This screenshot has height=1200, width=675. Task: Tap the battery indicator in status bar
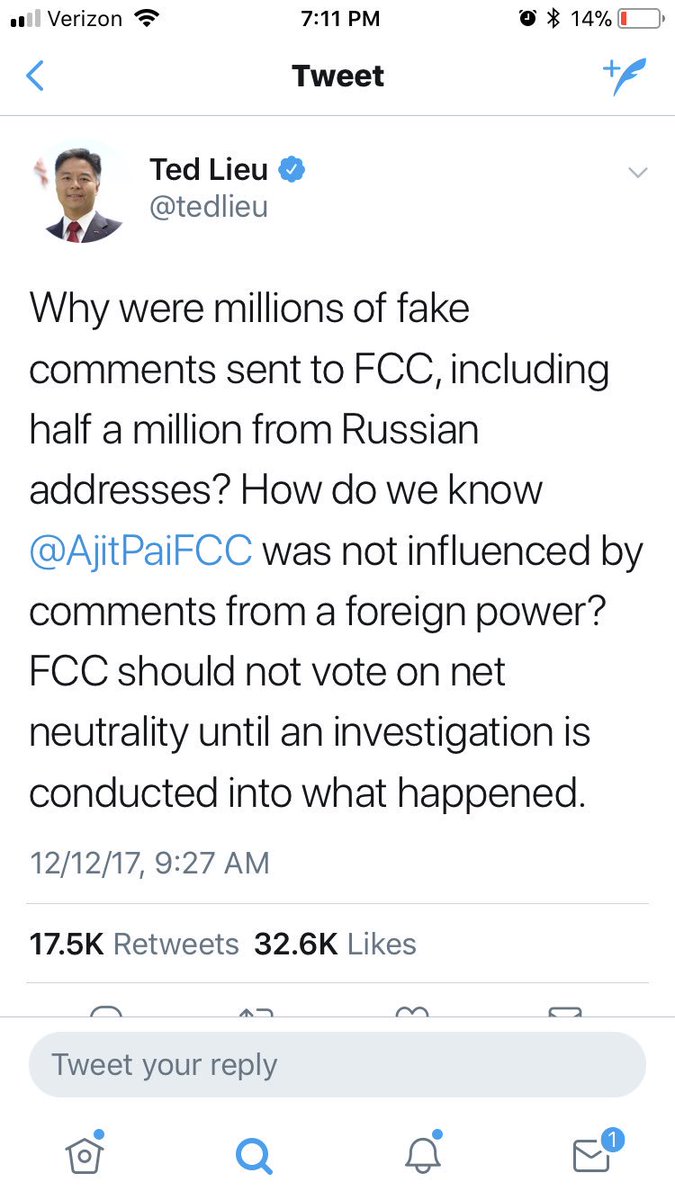click(x=639, y=18)
